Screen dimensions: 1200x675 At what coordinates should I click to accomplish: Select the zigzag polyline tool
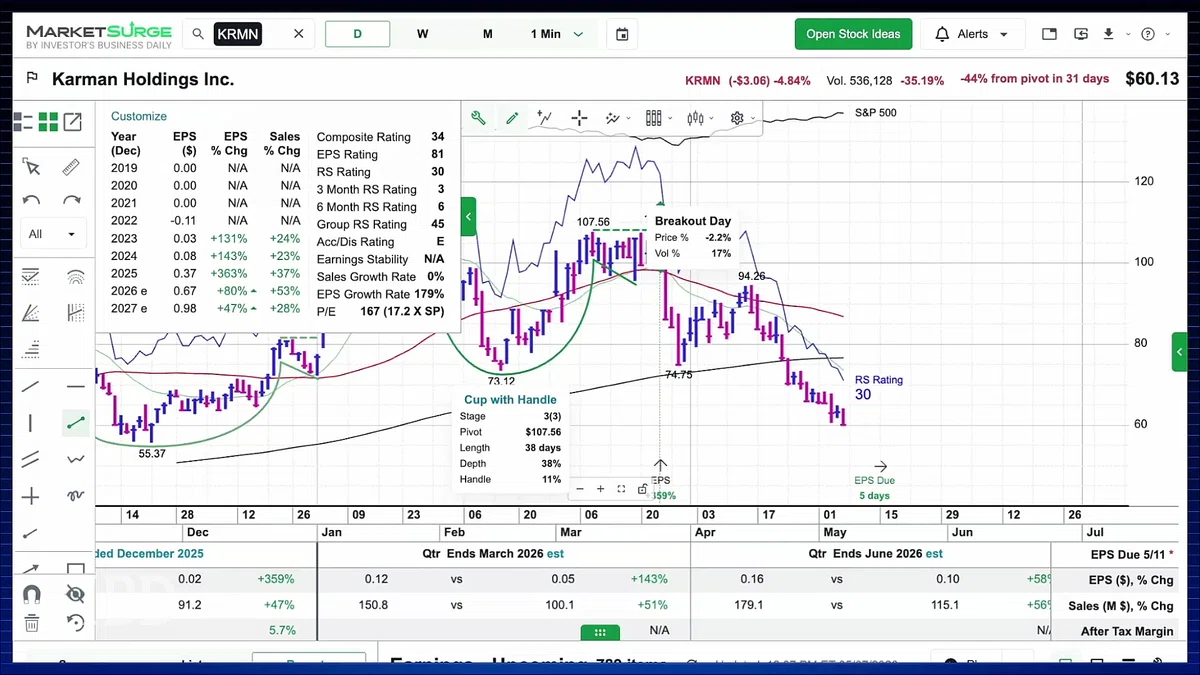point(75,460)
